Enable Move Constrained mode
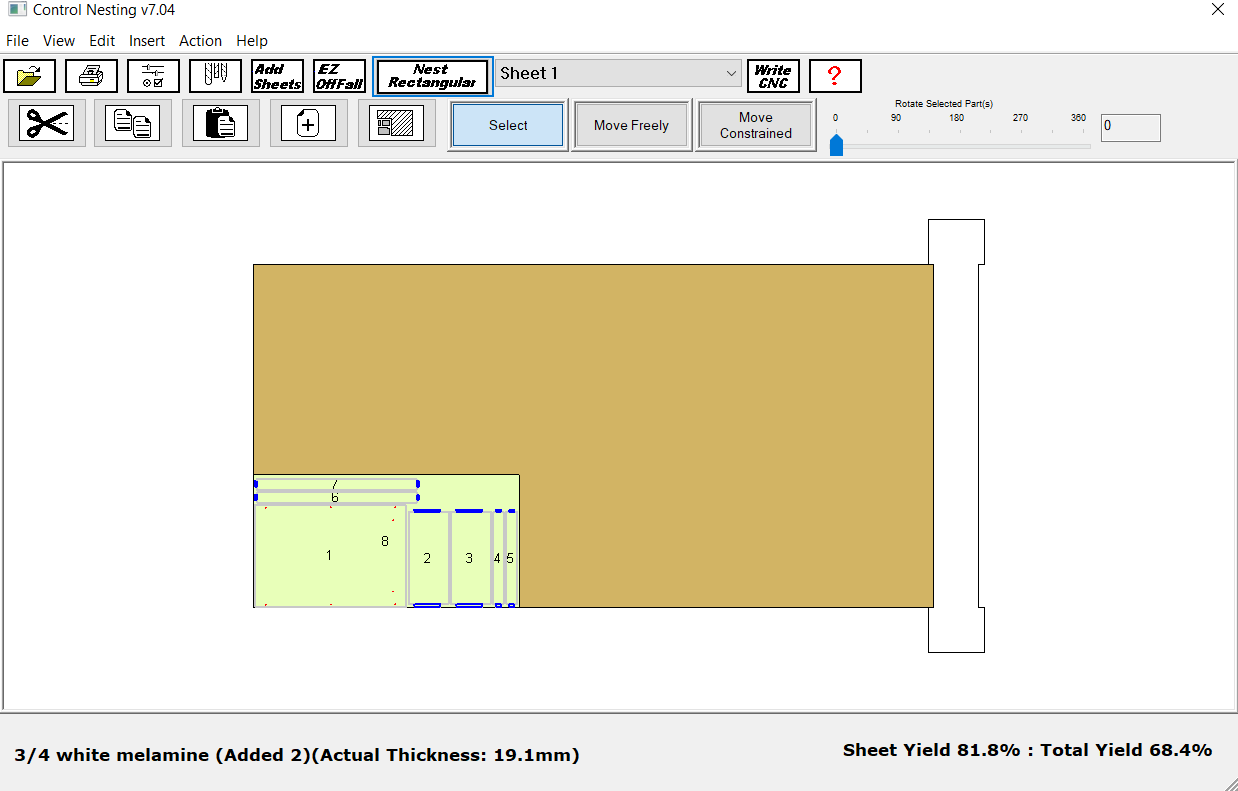The height and width of the screenshot is (791, 1238). pyautogui.click(x=755, y=125)
